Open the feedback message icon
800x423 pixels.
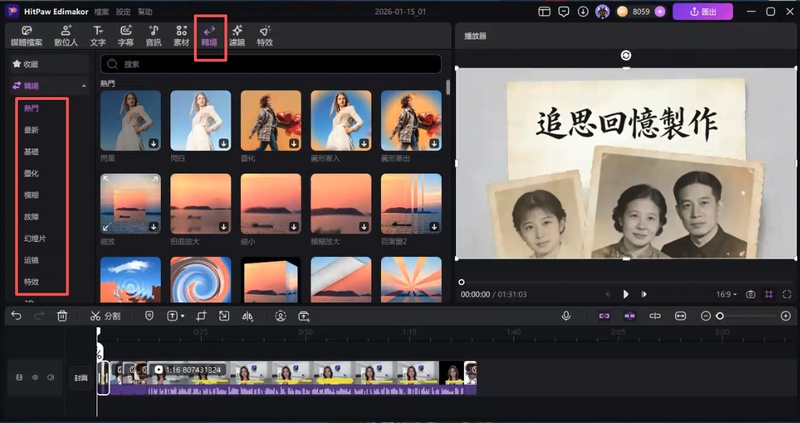coord(564,11)
